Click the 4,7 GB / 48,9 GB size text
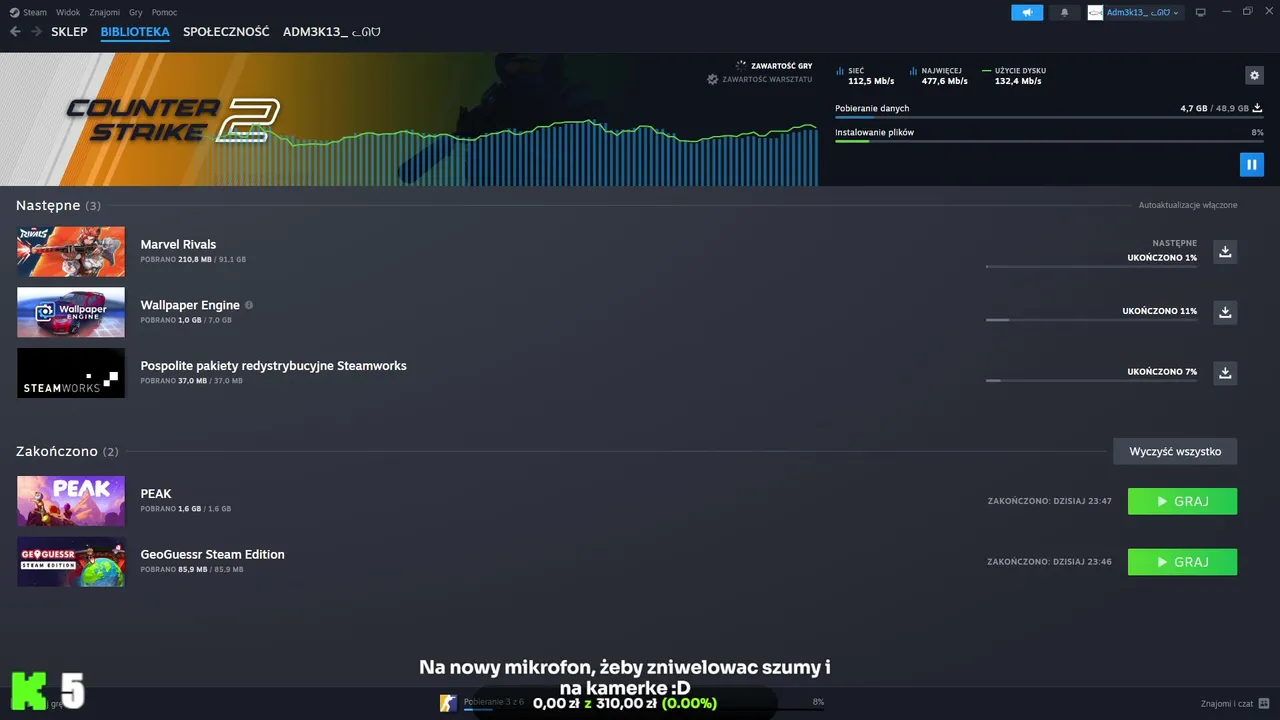 1214,108
